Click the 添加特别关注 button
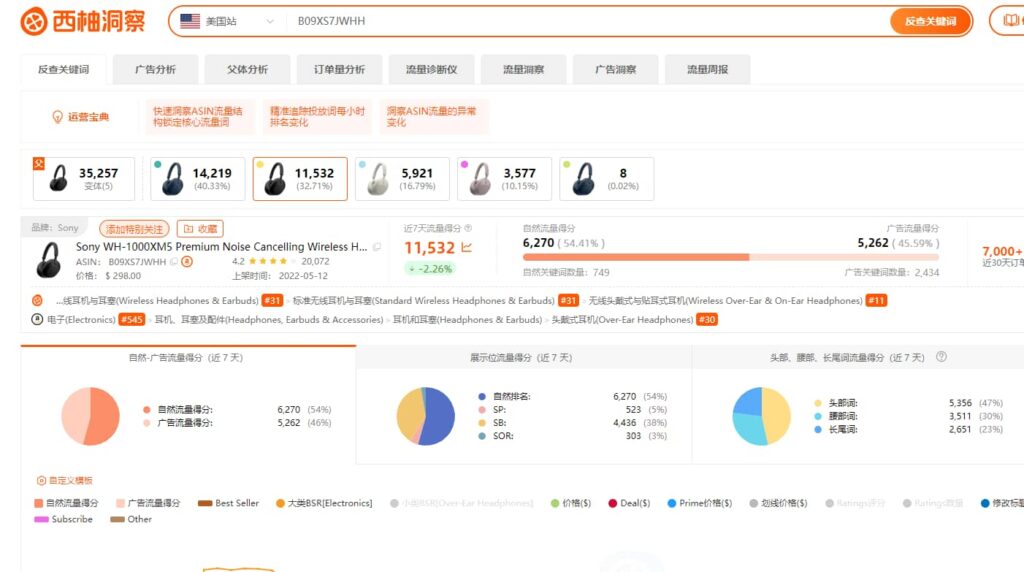This screenshot has width=1024, height=572. tap(135, 229)
